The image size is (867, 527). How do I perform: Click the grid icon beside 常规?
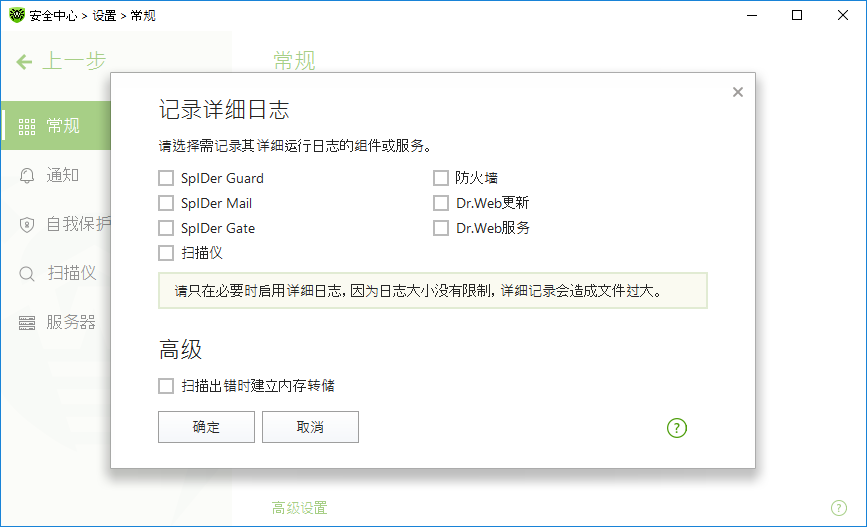[27, 127]
